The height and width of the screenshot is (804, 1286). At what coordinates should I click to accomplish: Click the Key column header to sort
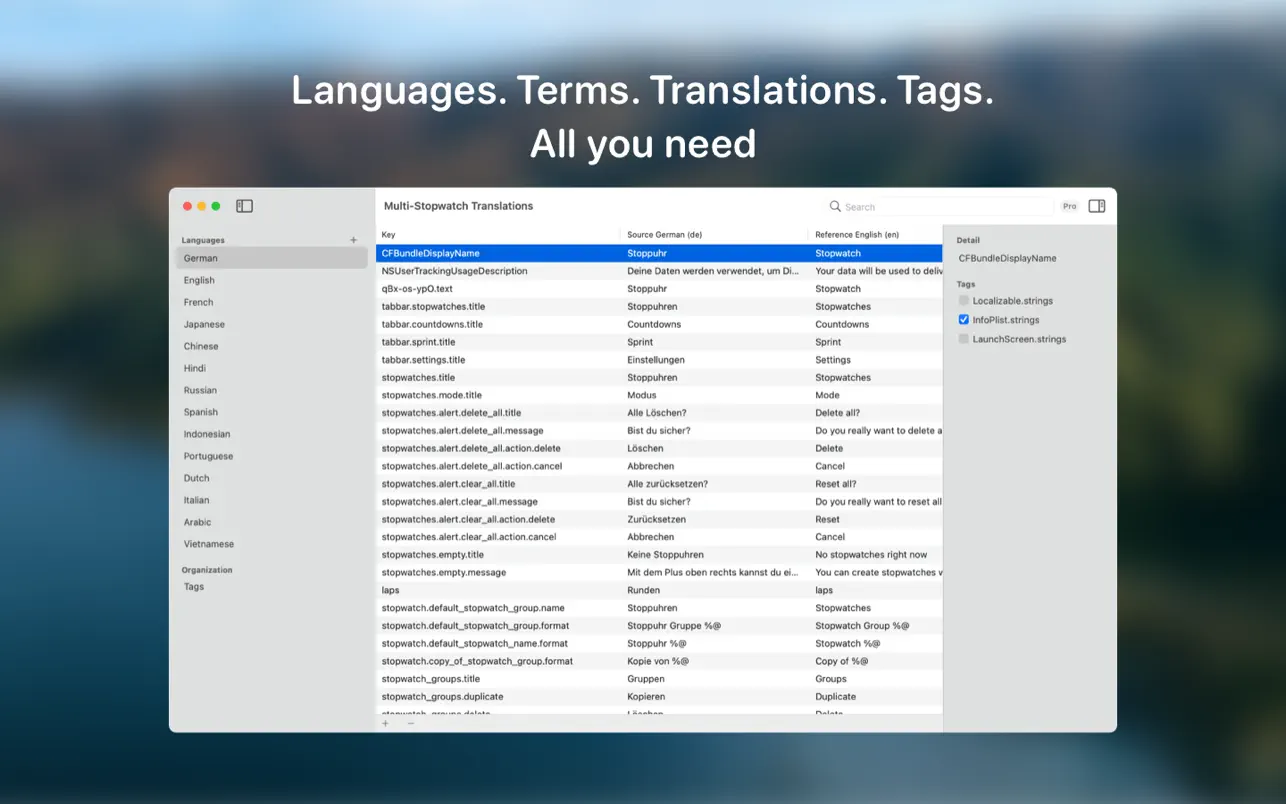coord(388,234)
